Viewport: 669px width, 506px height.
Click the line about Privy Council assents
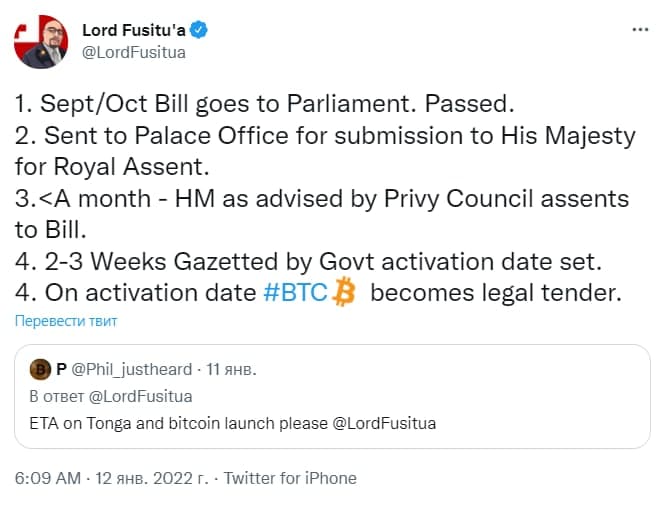[x=322, y=214]
